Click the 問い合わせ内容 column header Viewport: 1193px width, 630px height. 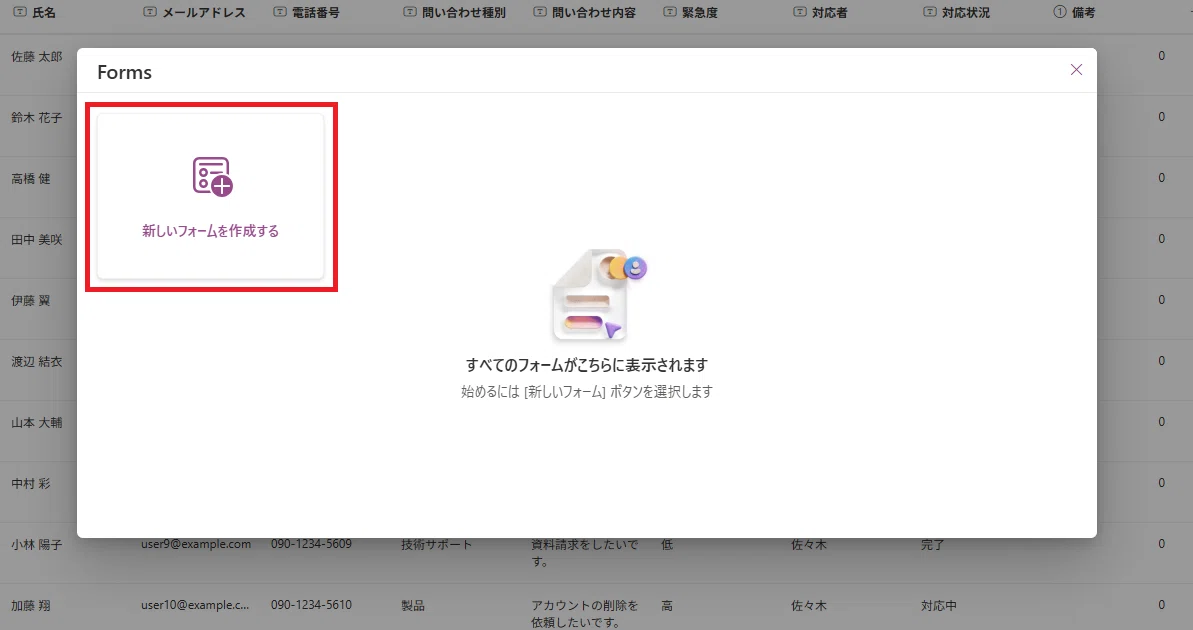[593, 12]
